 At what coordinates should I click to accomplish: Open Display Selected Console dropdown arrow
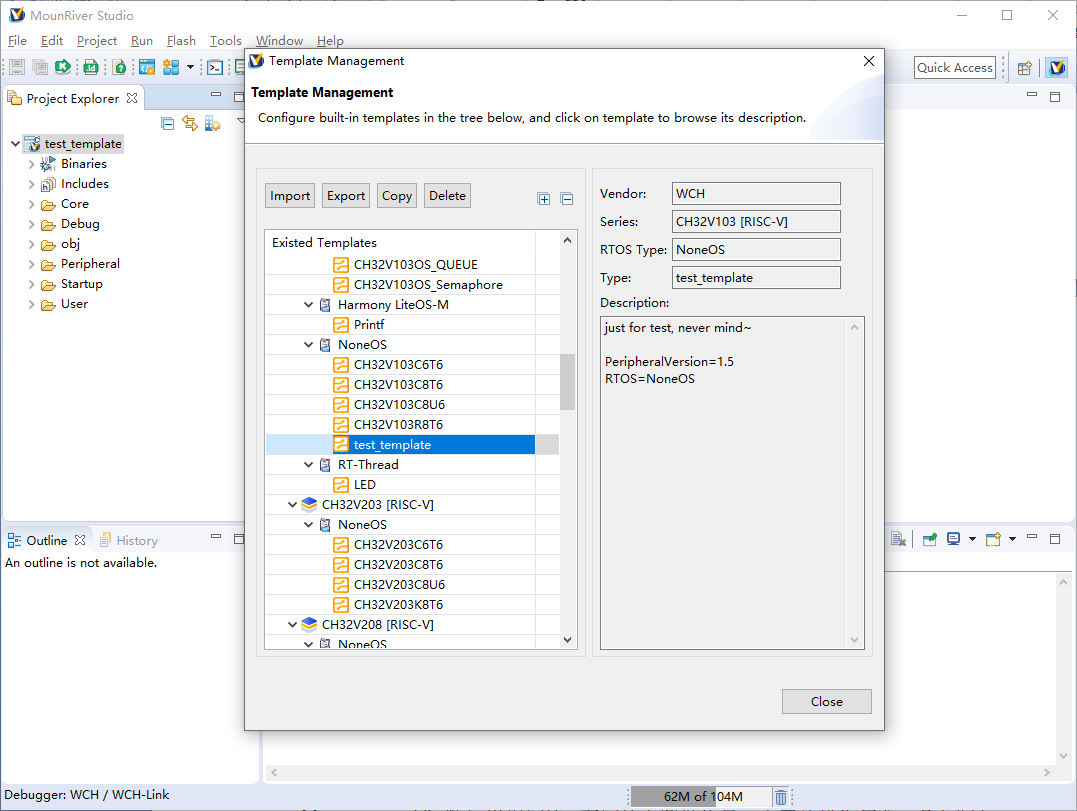pos(972,539)
